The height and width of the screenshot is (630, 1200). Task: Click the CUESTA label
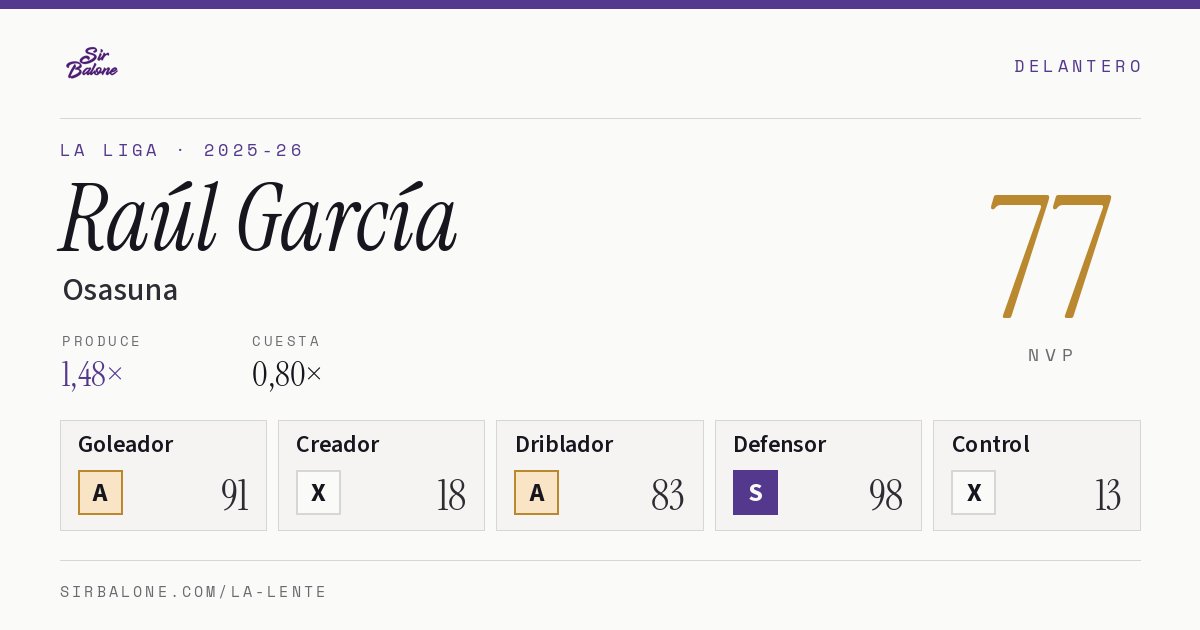click(286, 341)
